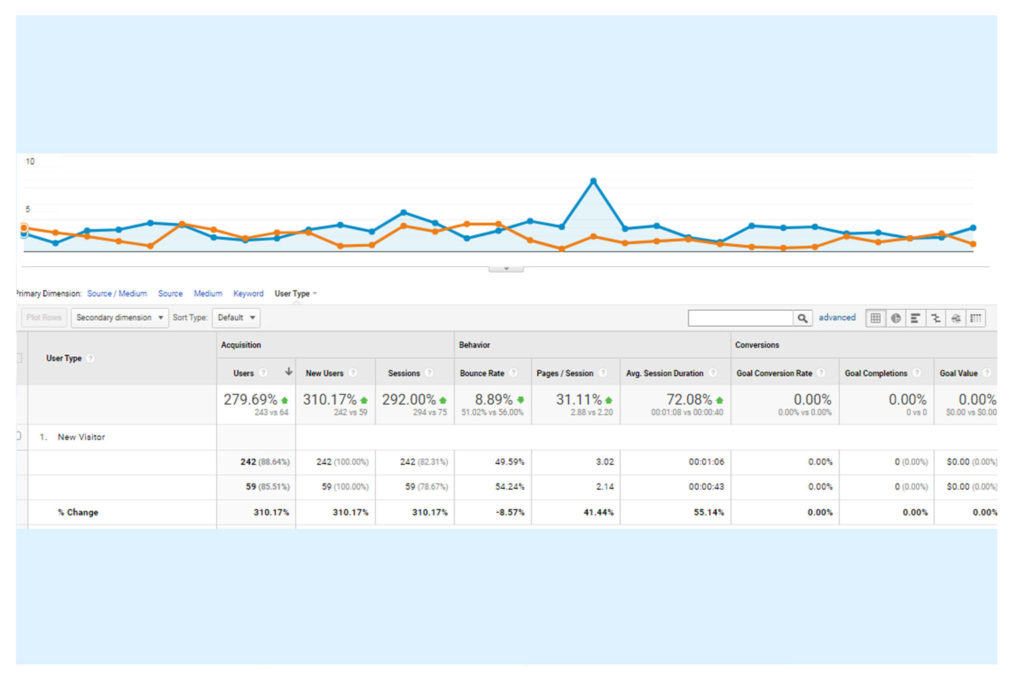Expand the User Type primary dimension menu
The height and width of the screenshot is (683, 1024).
coord(296,294)
